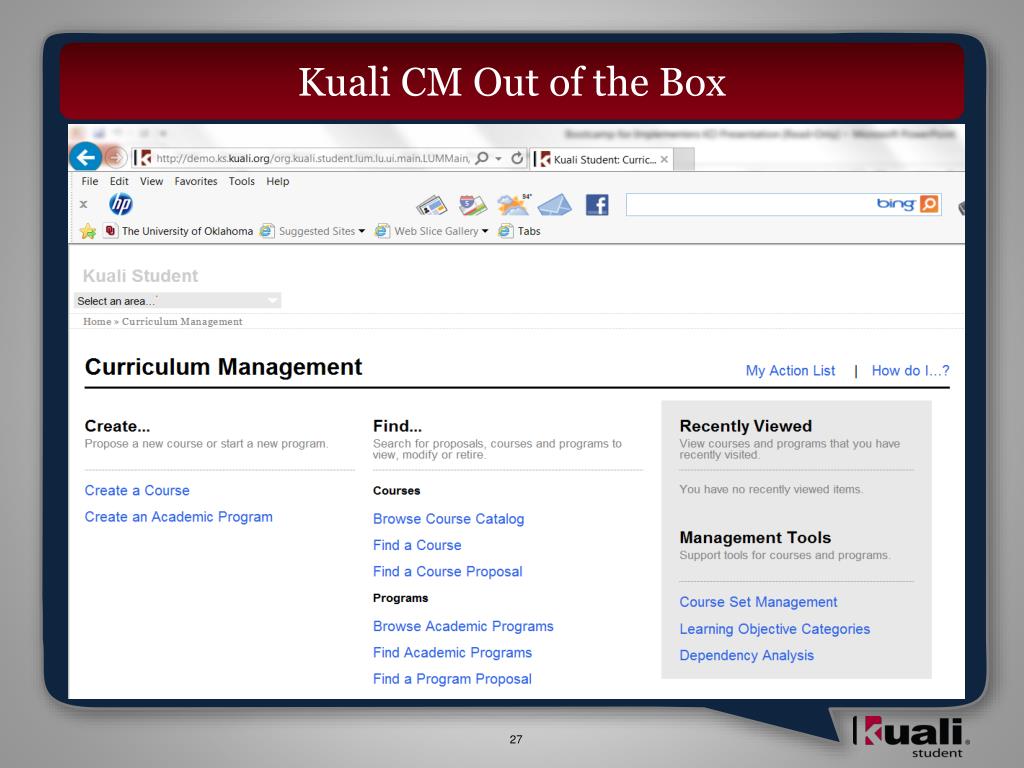Open the My Action List link
1024x768 pixels.
pyautogui.click(x=790, y=371)
